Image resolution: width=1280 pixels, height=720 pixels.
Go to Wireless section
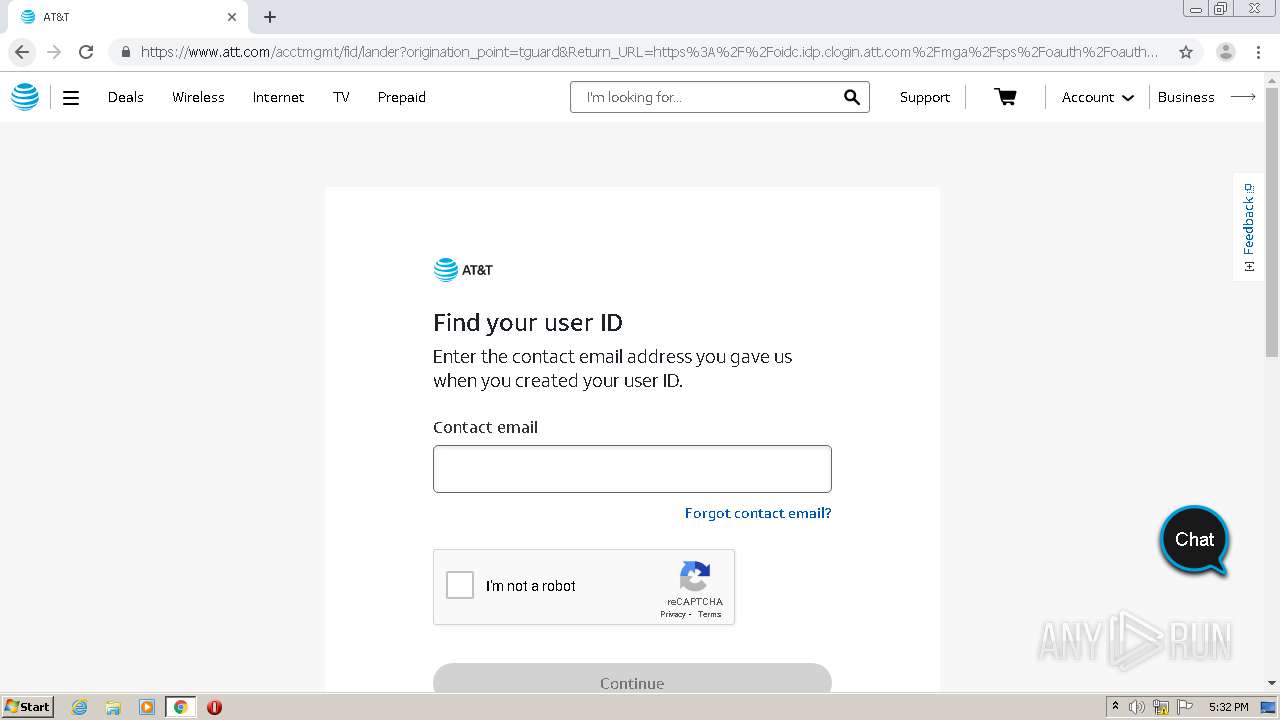pos(198,97)
